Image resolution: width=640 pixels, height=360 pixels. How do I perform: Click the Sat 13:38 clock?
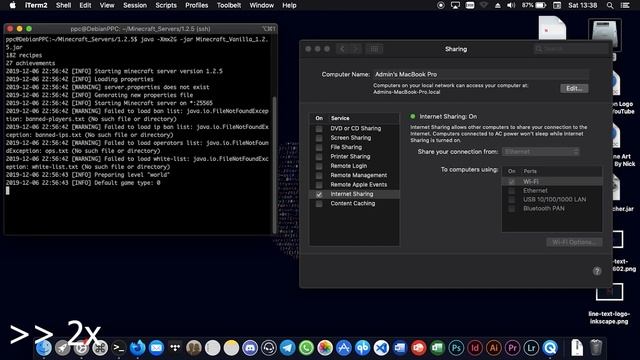582,5
